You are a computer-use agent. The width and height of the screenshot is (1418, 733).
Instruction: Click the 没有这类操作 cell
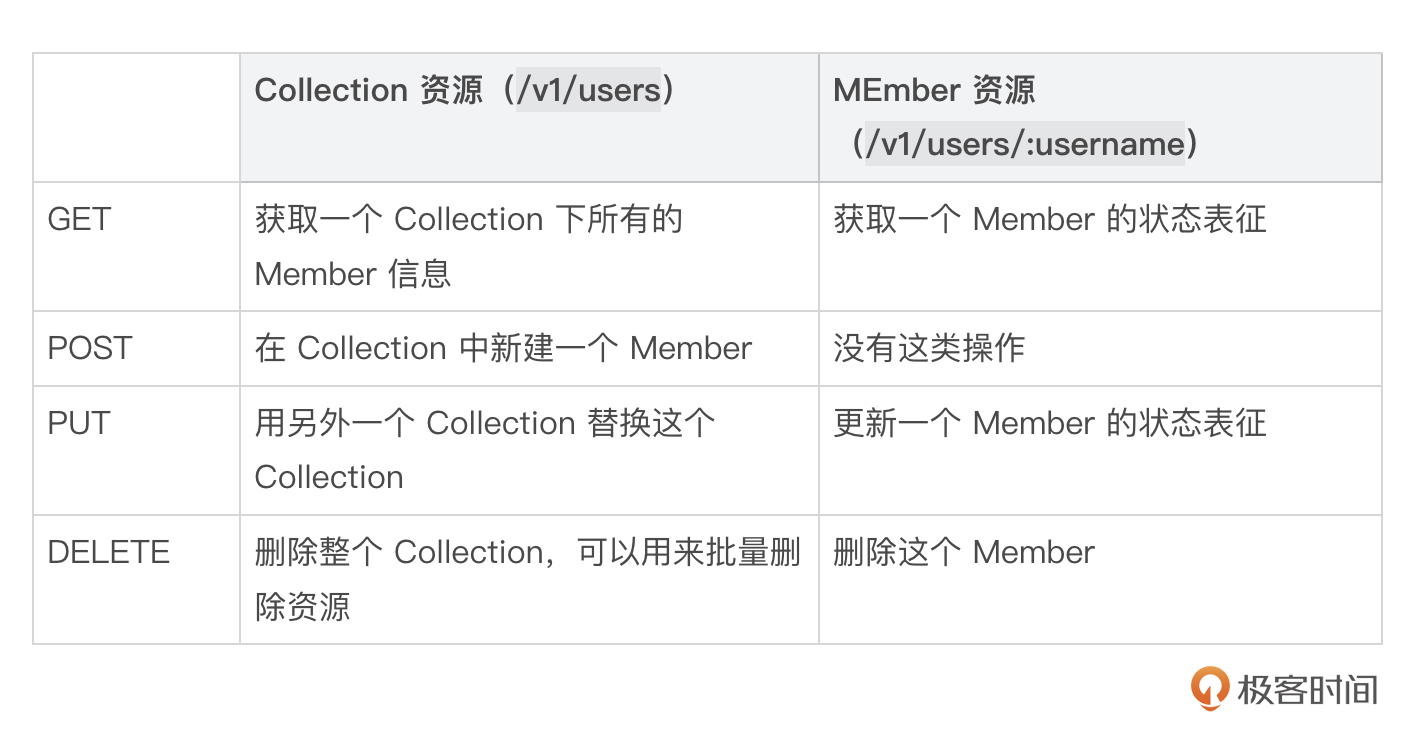tap(929, 348)
